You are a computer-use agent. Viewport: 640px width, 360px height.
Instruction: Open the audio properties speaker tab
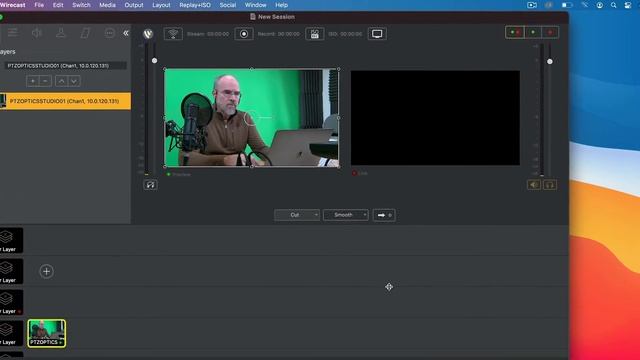[x=37, y=33]
